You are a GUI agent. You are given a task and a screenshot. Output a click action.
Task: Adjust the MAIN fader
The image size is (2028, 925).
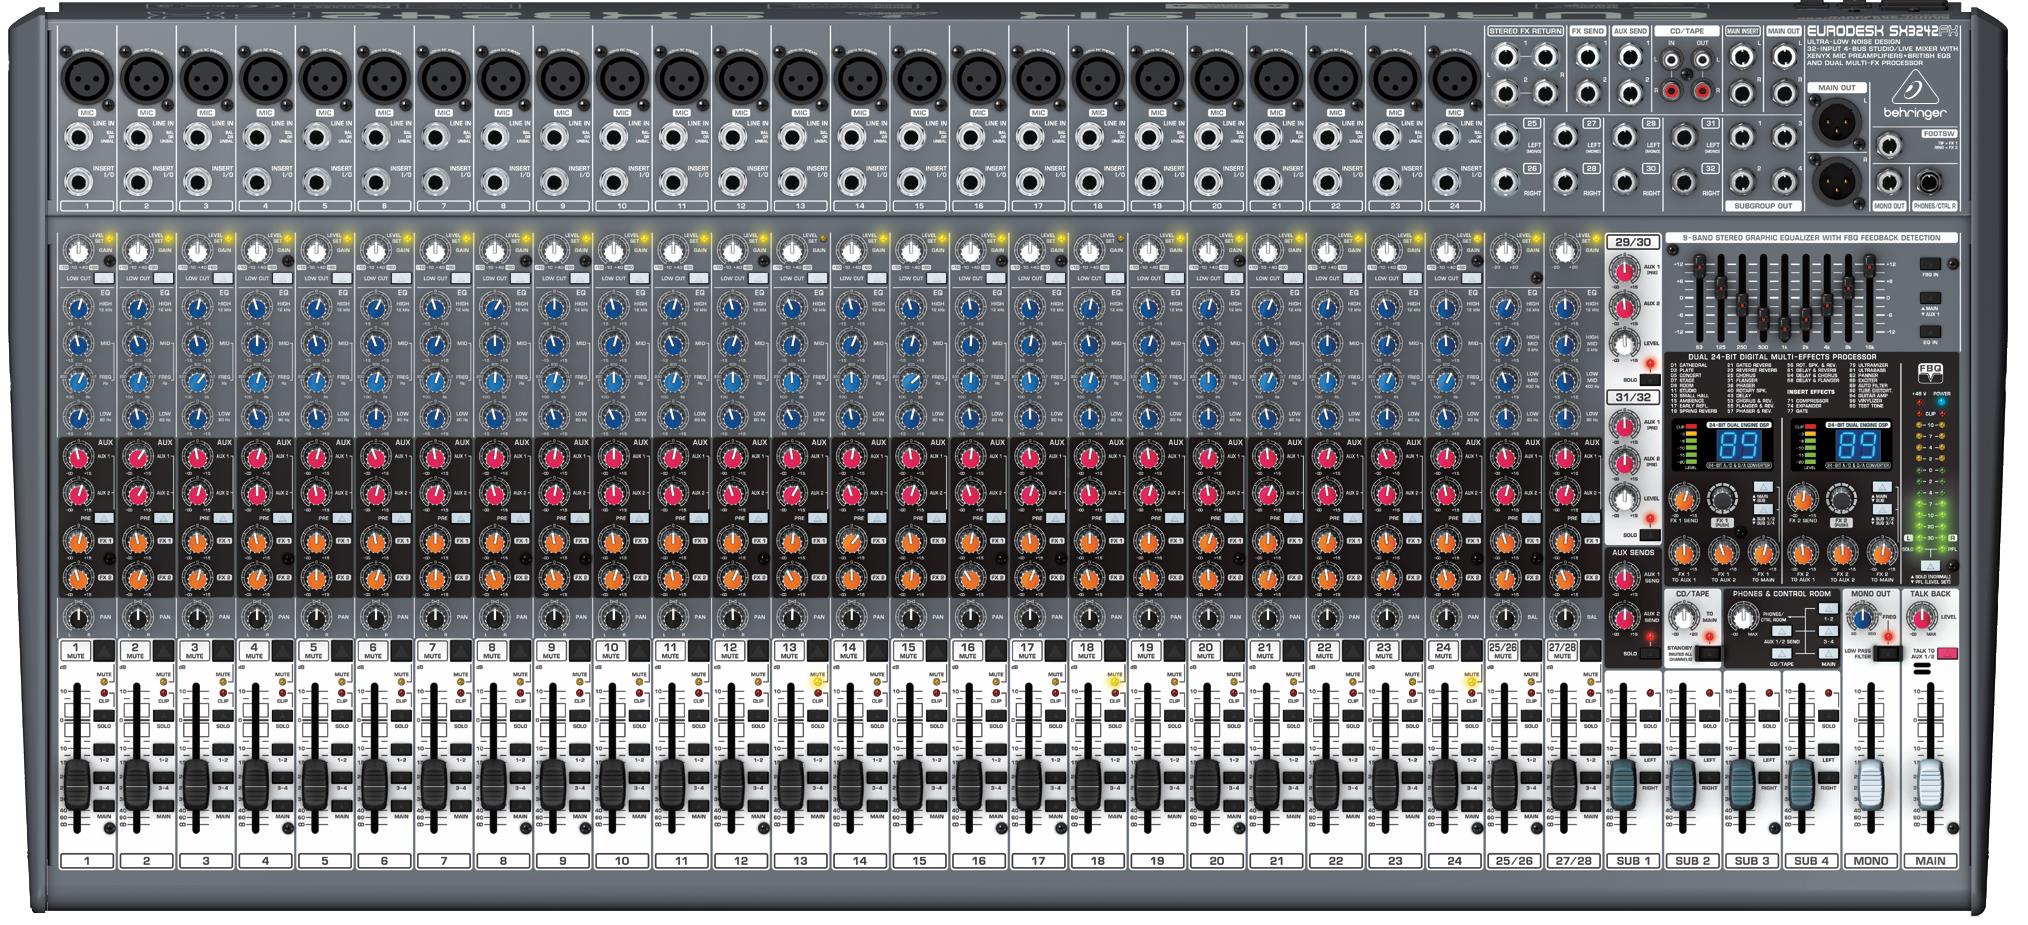tap(1930, 784)
